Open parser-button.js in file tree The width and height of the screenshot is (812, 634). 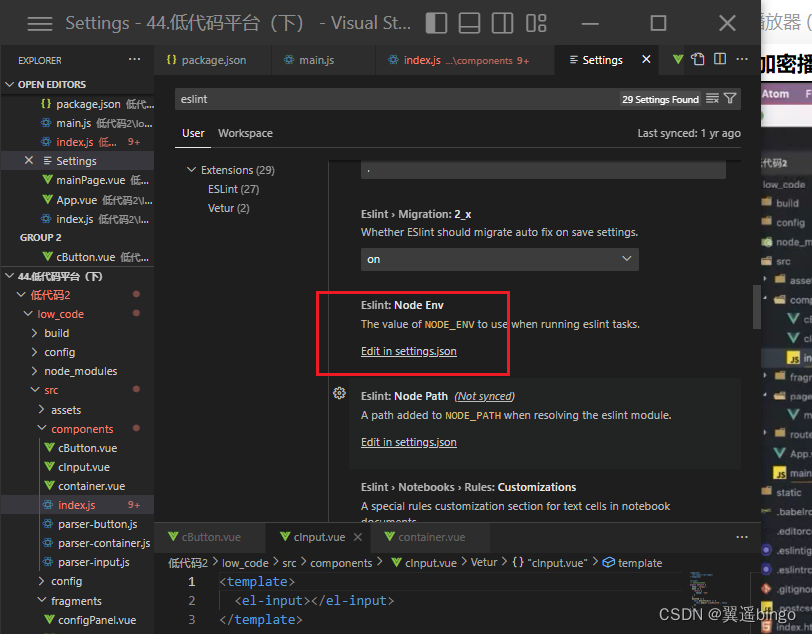tap(97, 524)
